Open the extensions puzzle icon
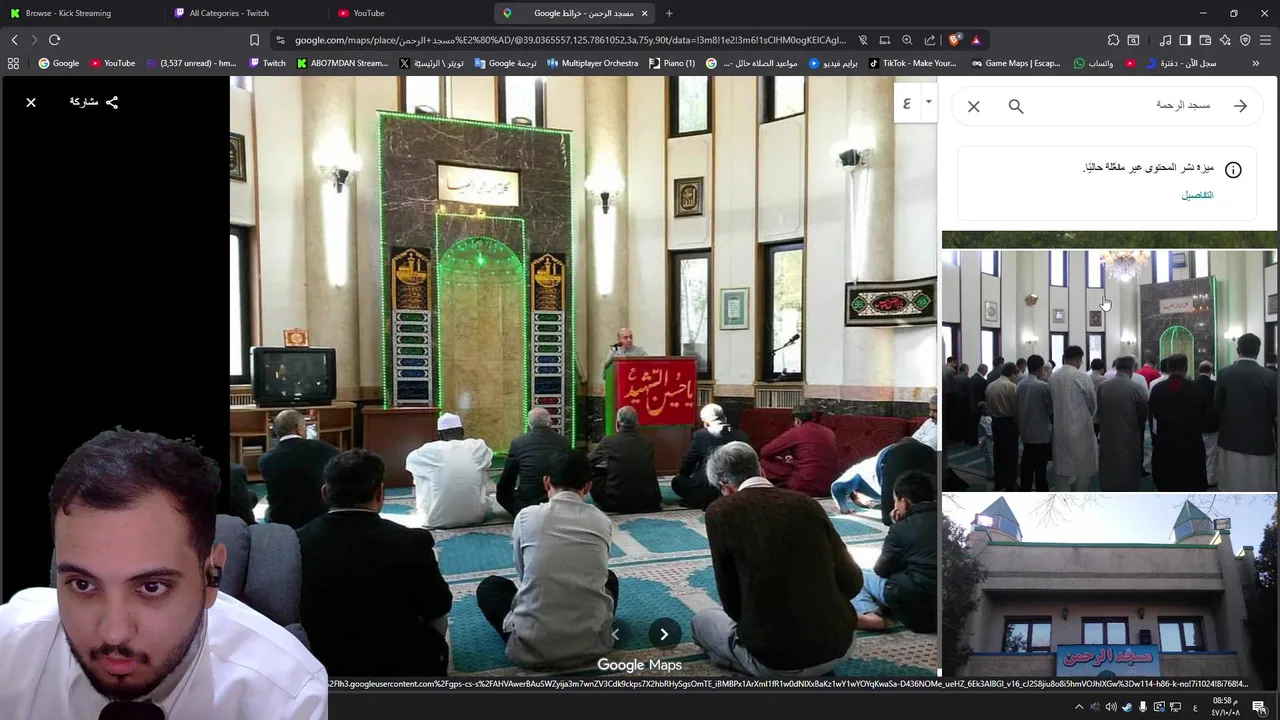Image resolution: width=1280 pixels, height=720 pixels. [1113, 40]
